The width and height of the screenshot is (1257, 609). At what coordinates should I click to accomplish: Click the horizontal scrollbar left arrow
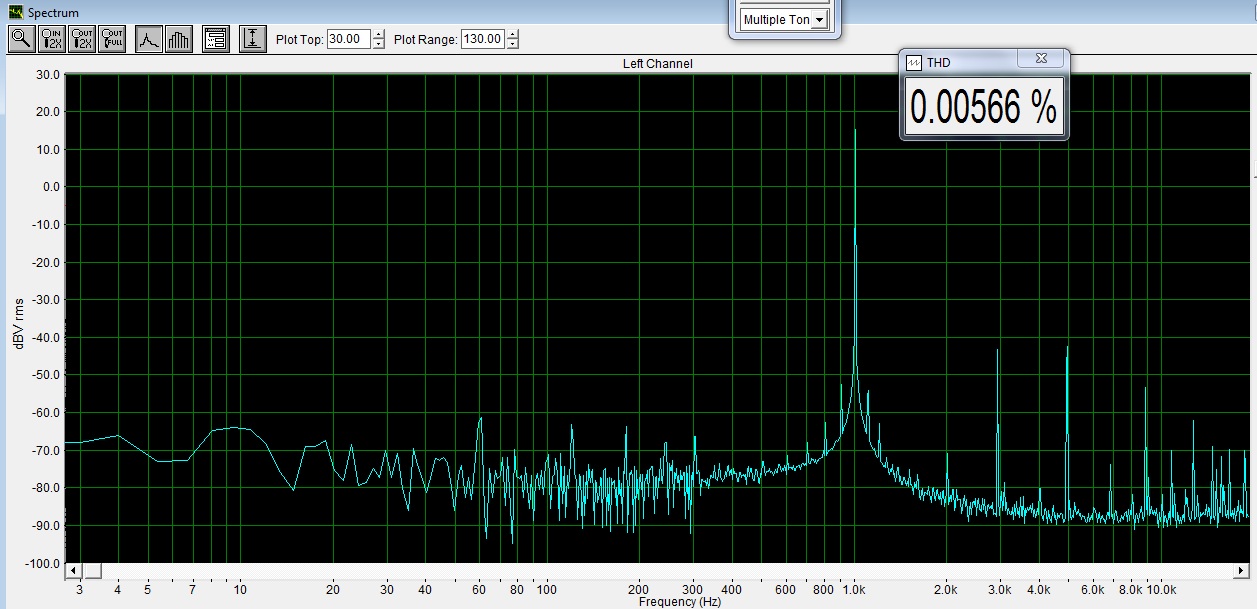coord(73,571)
